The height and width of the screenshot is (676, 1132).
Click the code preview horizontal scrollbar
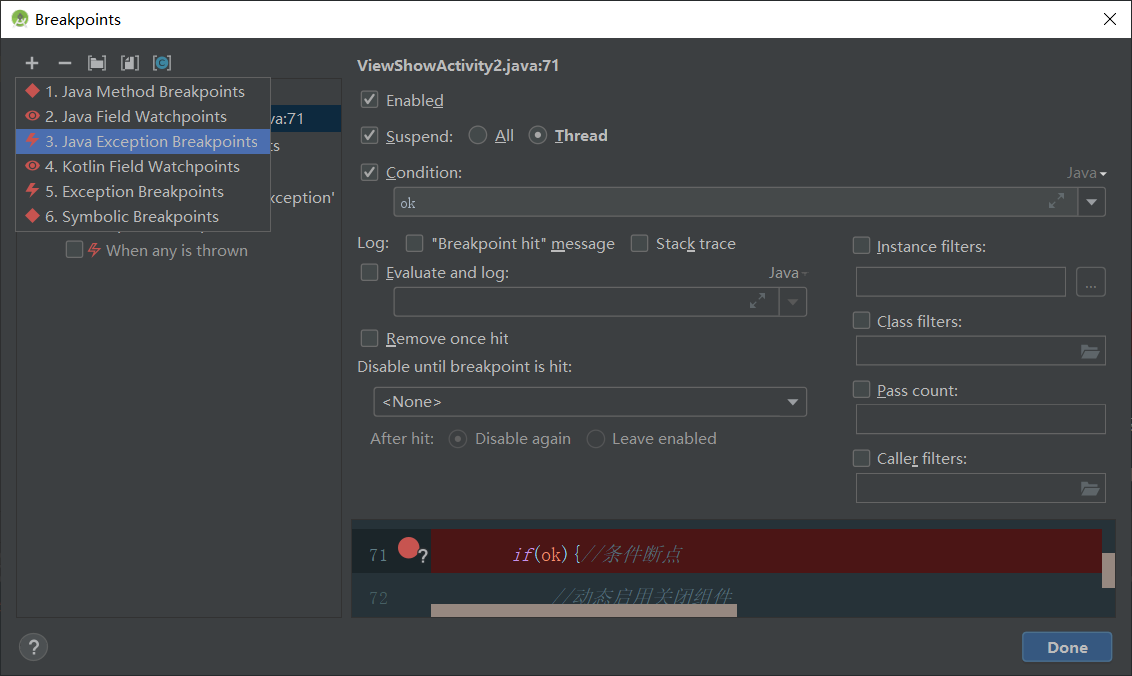(x=583, y=611)
